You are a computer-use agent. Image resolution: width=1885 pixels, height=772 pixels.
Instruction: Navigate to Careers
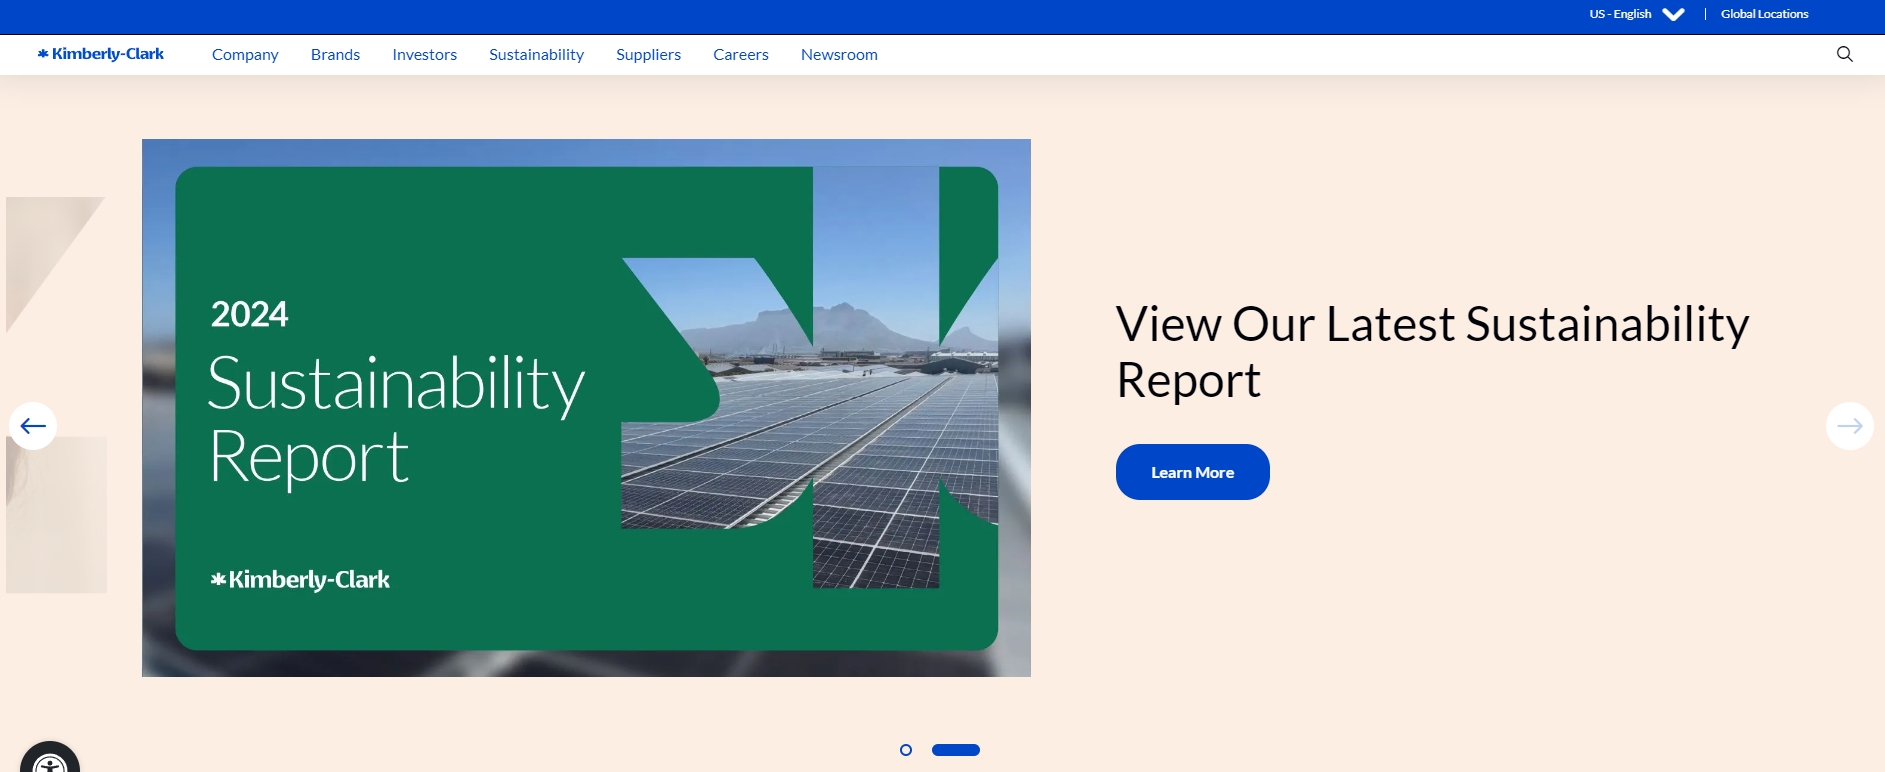740,55
